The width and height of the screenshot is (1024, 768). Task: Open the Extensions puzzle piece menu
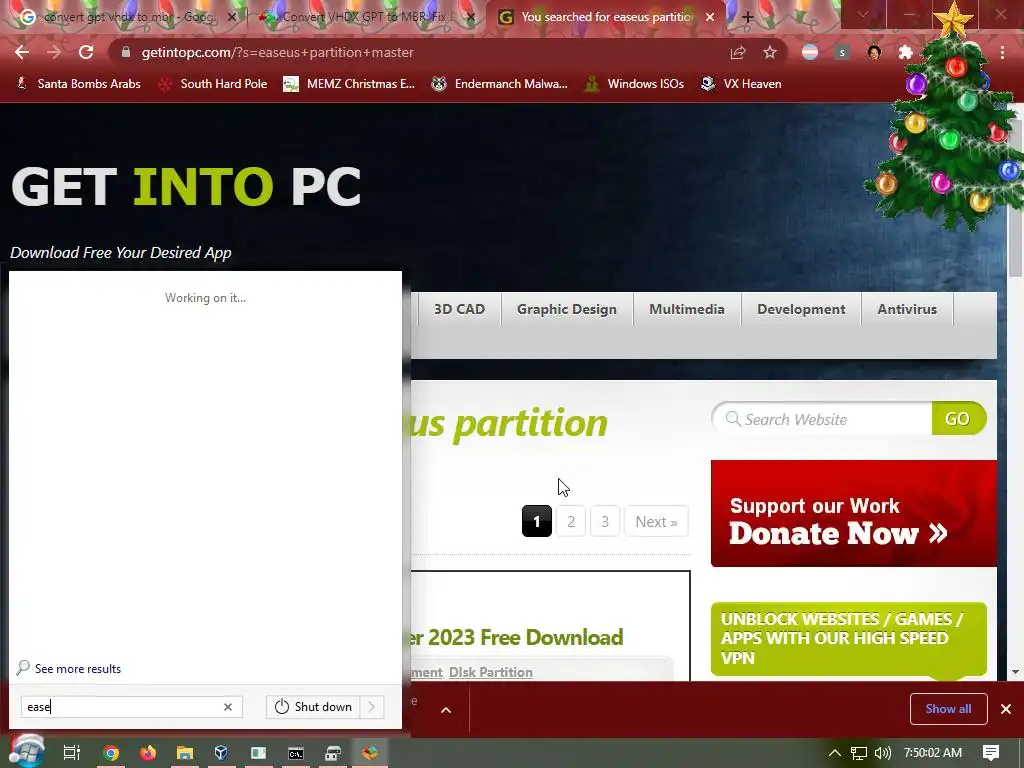pyautogui.click(x=906, y=52)
